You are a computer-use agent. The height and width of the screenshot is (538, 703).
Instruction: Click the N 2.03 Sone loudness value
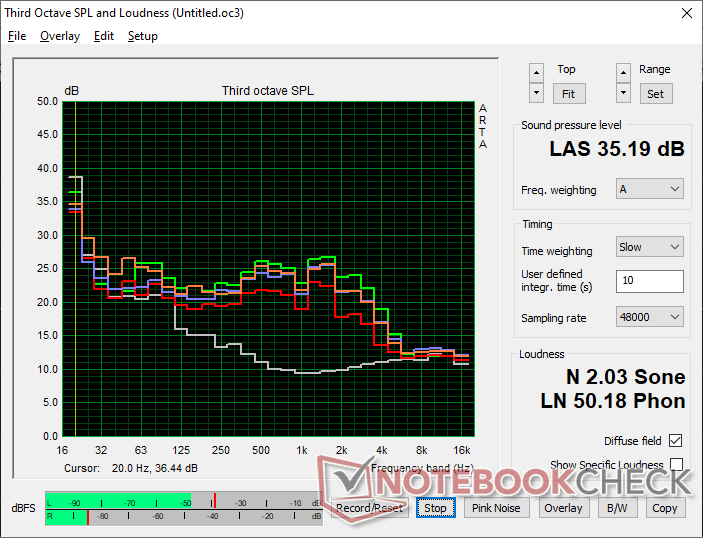625,377
